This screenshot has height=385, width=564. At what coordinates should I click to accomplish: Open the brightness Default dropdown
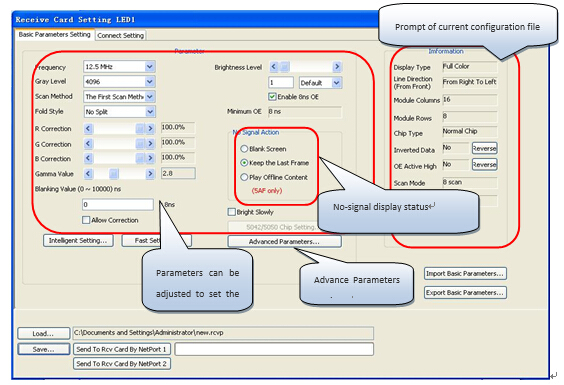pyautogui.click(x=336, y=83)
